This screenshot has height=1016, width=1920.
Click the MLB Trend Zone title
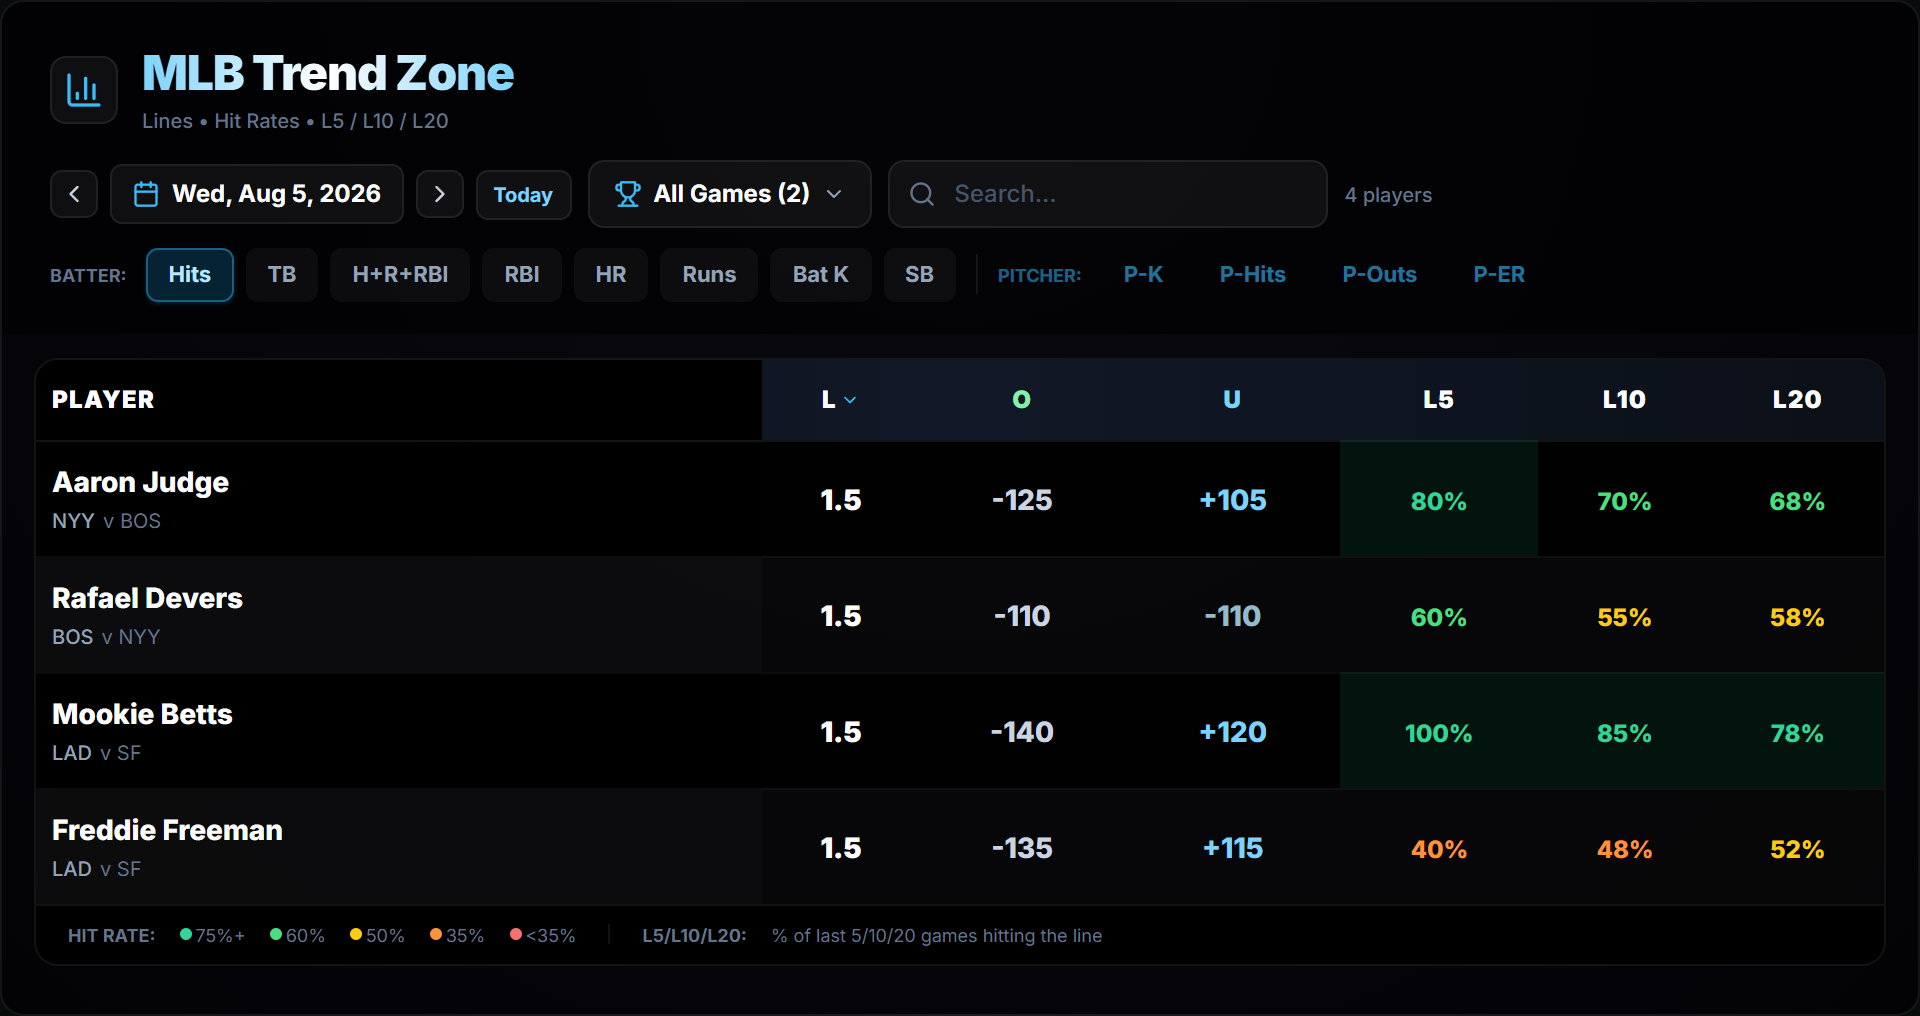pyautogui.click(x=328, y=73)
